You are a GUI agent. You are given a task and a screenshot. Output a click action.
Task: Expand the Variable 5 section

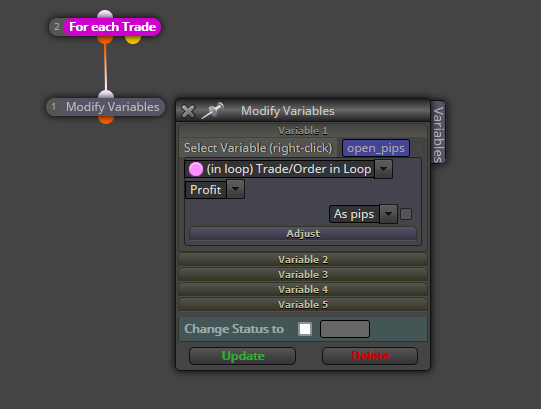point(303,305)
